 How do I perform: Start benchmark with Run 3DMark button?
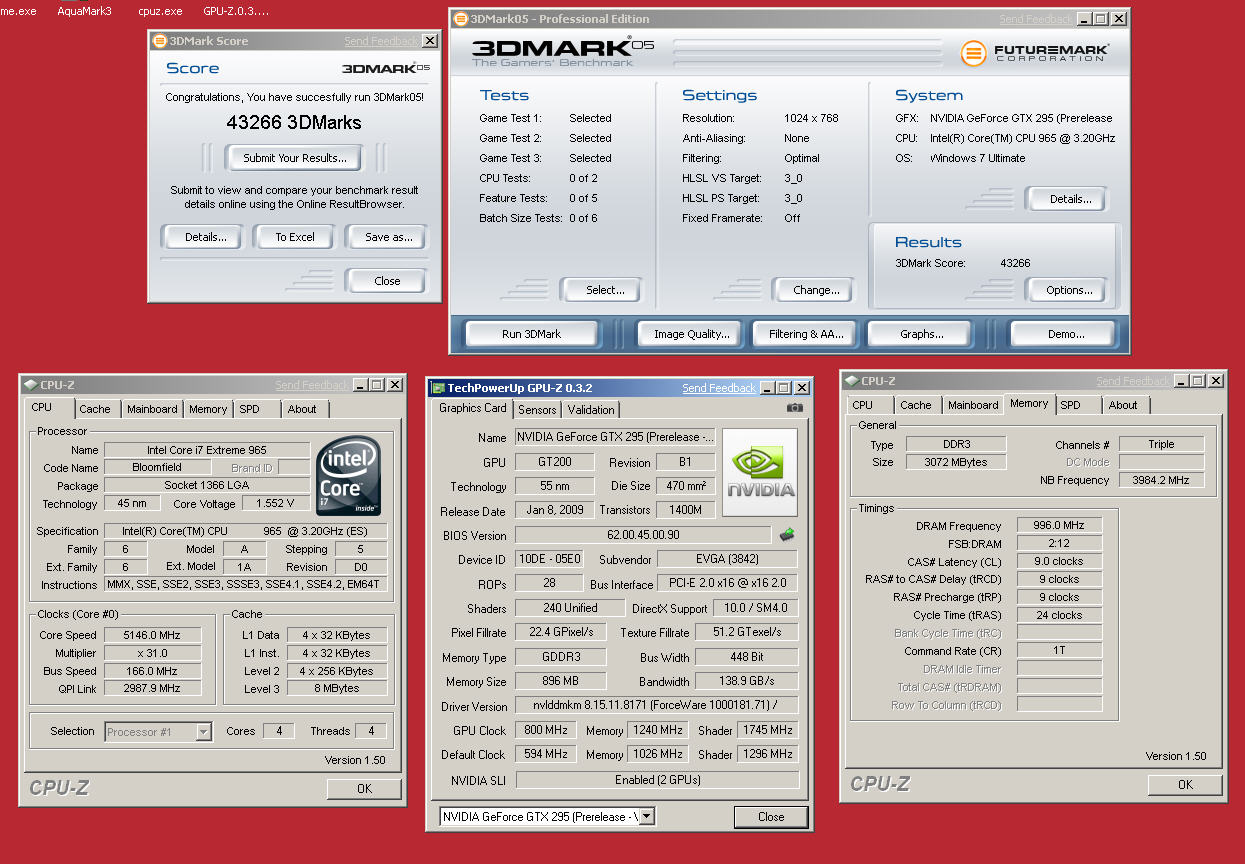(531, 334)
